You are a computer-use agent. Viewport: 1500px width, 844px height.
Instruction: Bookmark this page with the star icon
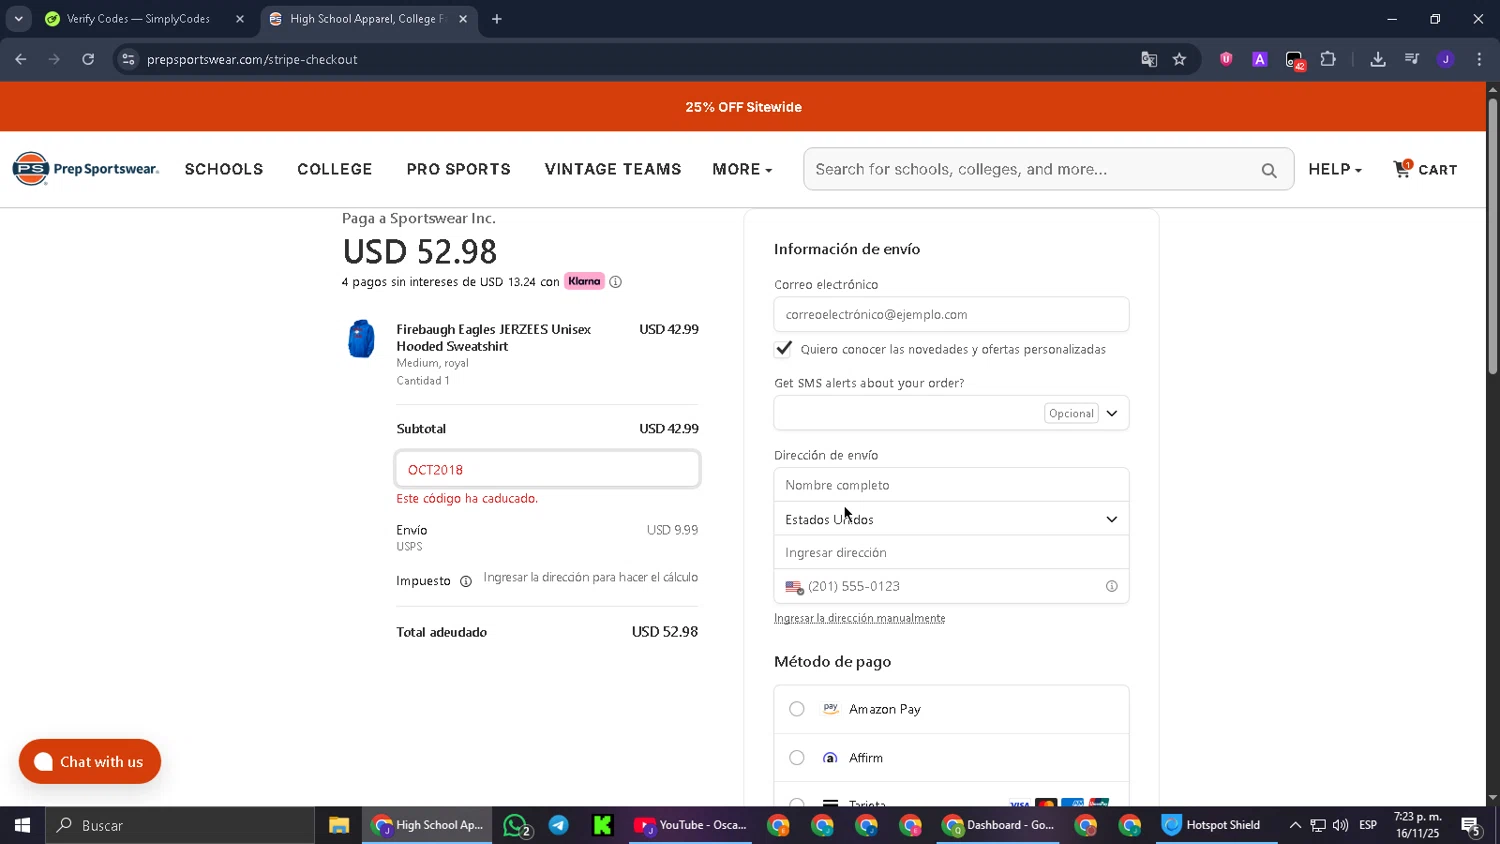click(x=1180, y=59)
